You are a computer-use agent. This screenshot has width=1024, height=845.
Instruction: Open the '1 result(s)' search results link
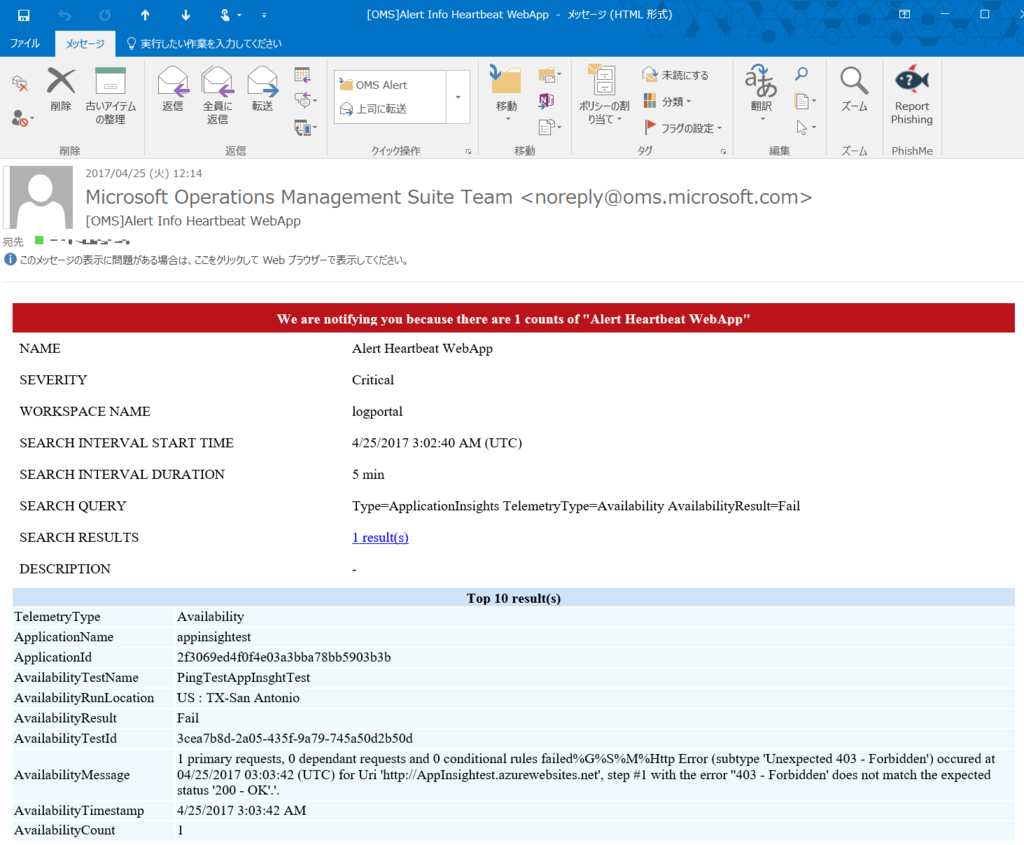(380, 537)
